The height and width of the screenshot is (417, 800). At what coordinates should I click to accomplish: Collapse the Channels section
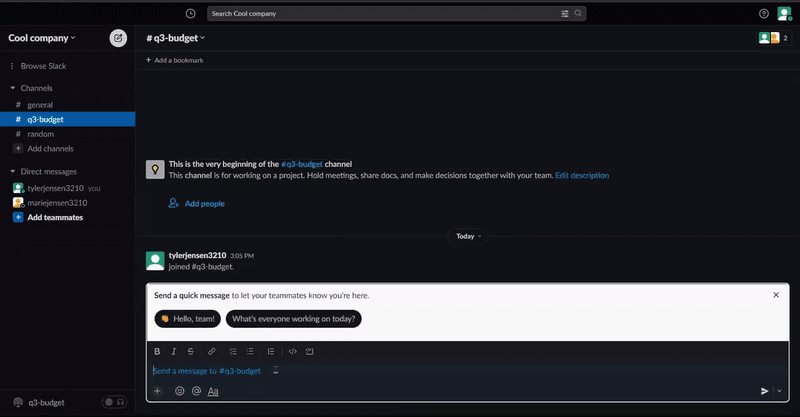tap(13, 88)
